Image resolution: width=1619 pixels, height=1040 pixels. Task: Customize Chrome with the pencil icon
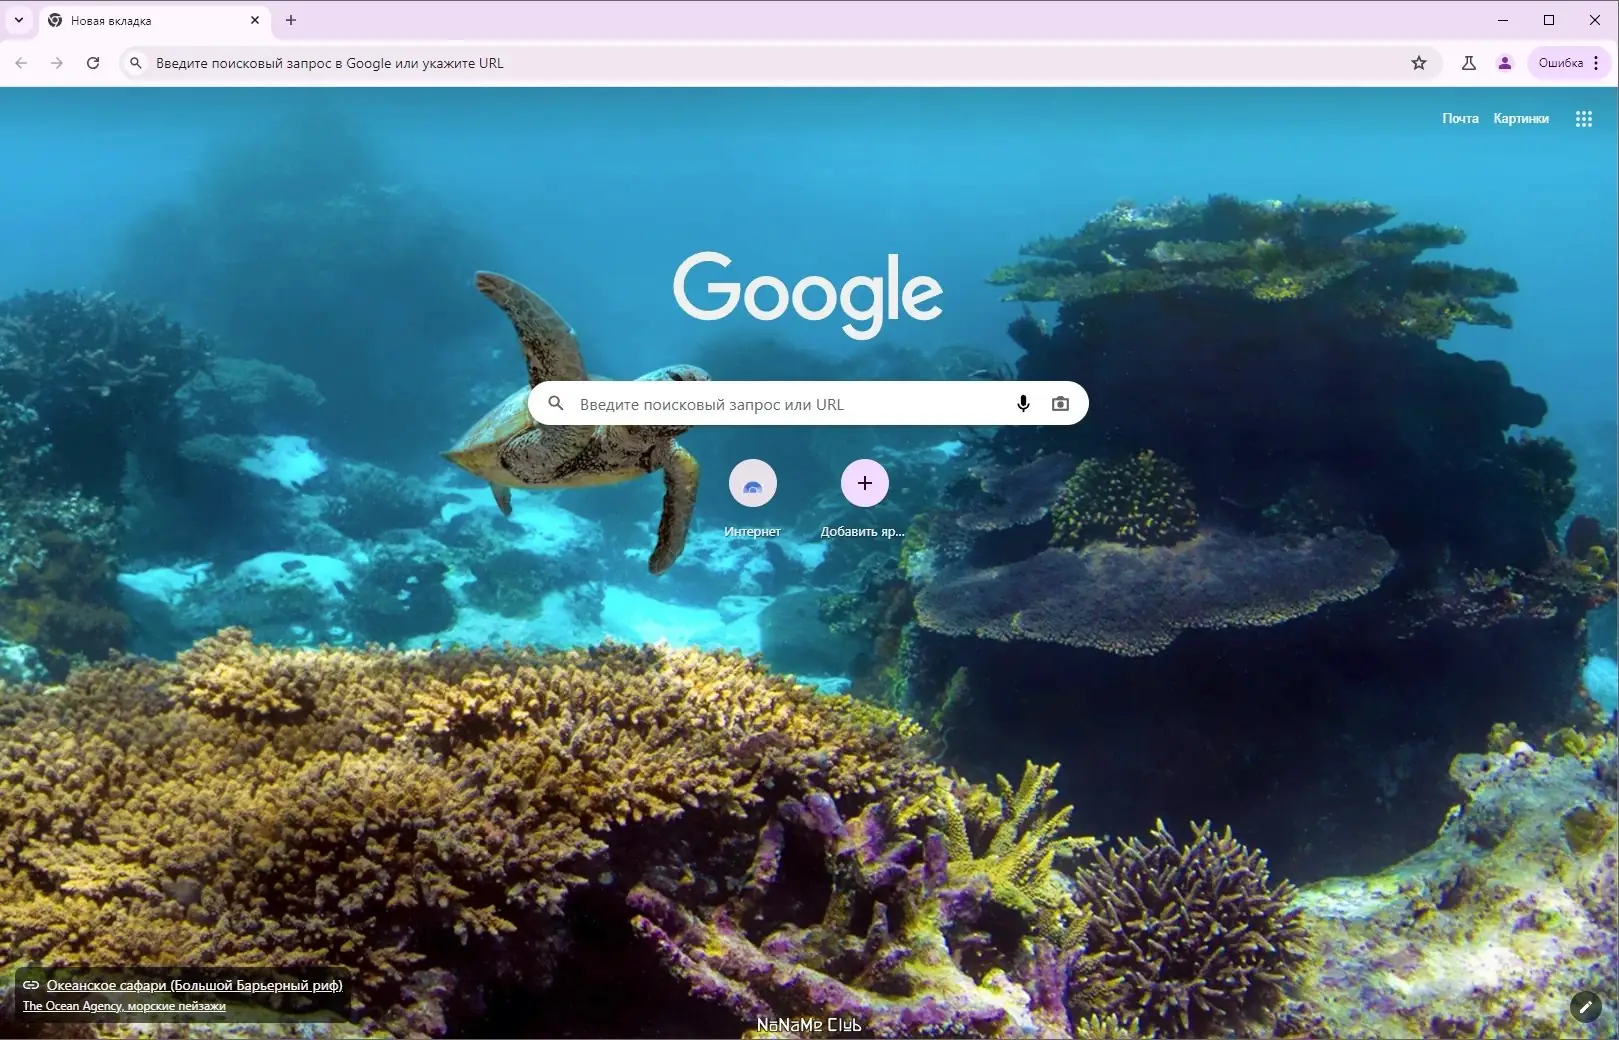point(1585,1007)
